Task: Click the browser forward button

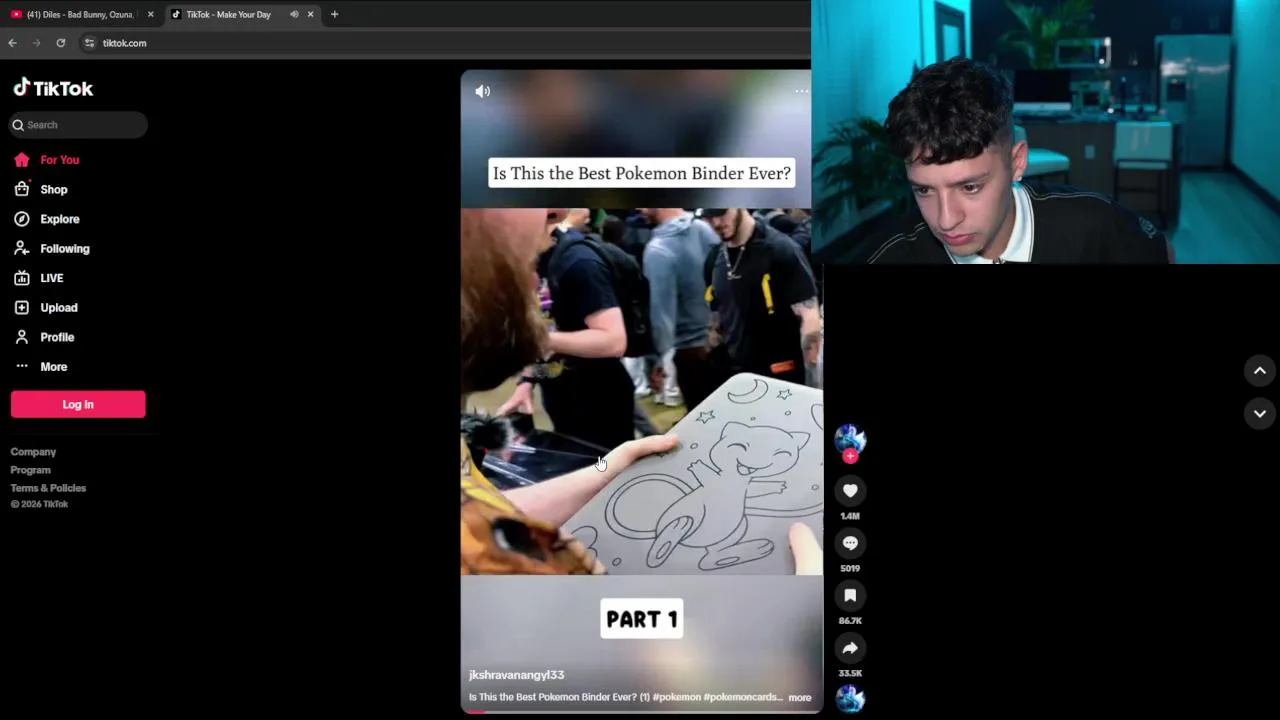Action: 36,43
